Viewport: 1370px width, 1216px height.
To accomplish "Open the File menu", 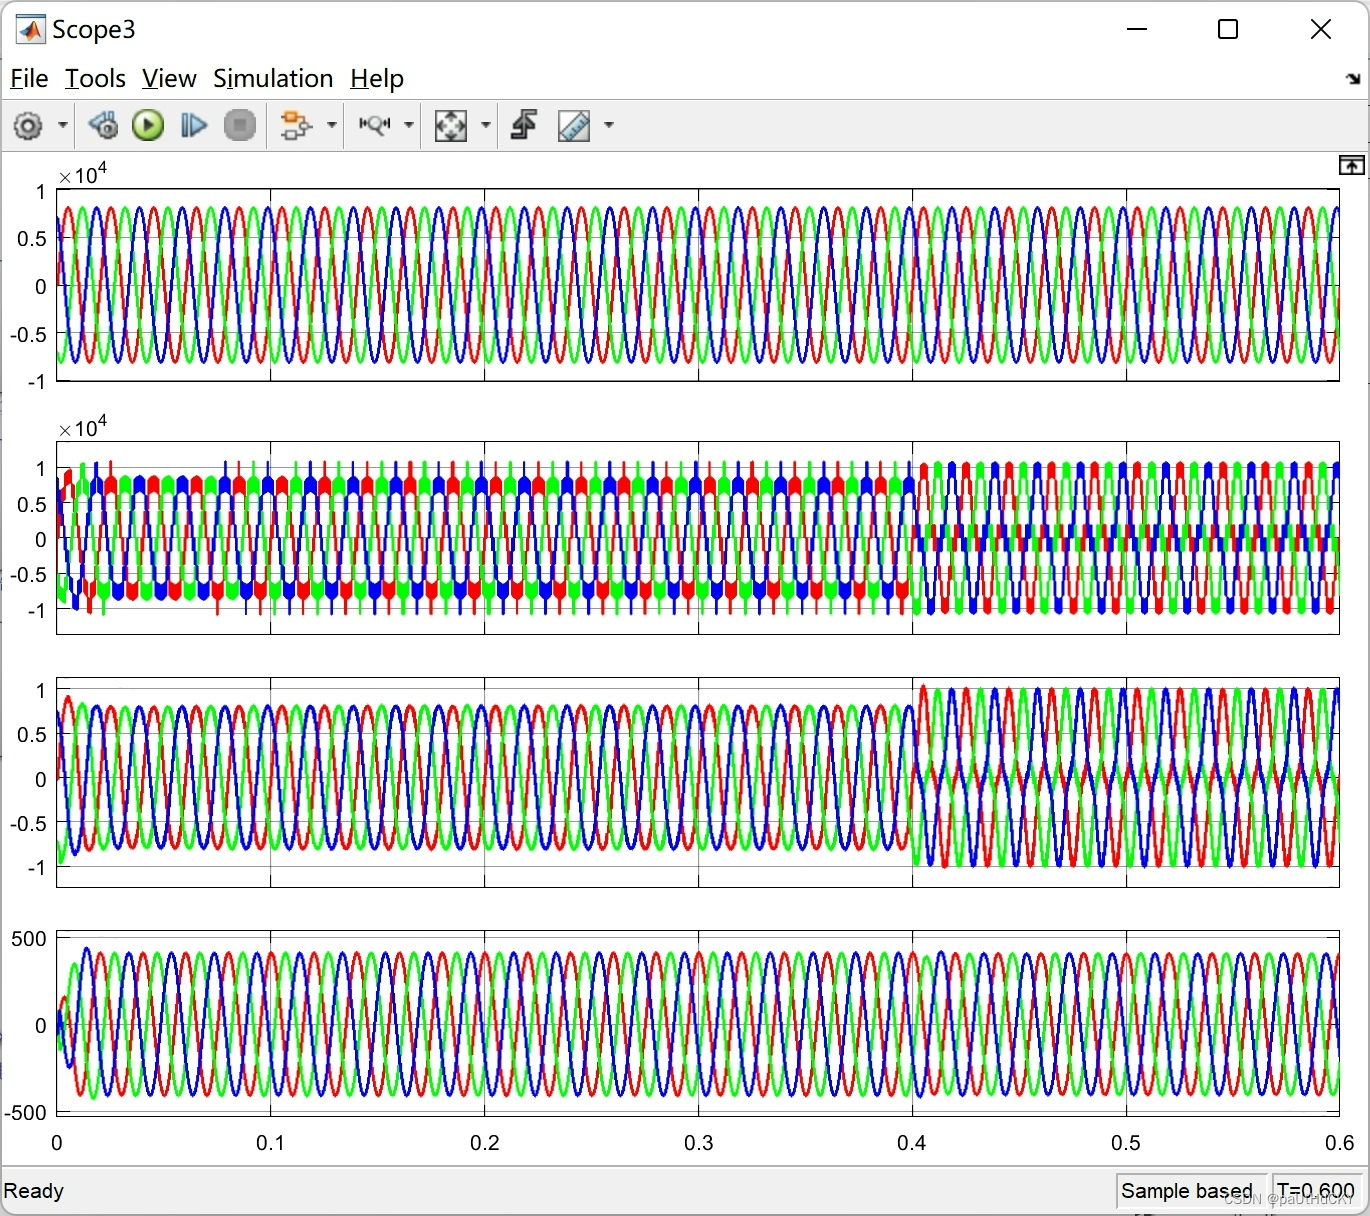I will point(29,79).
